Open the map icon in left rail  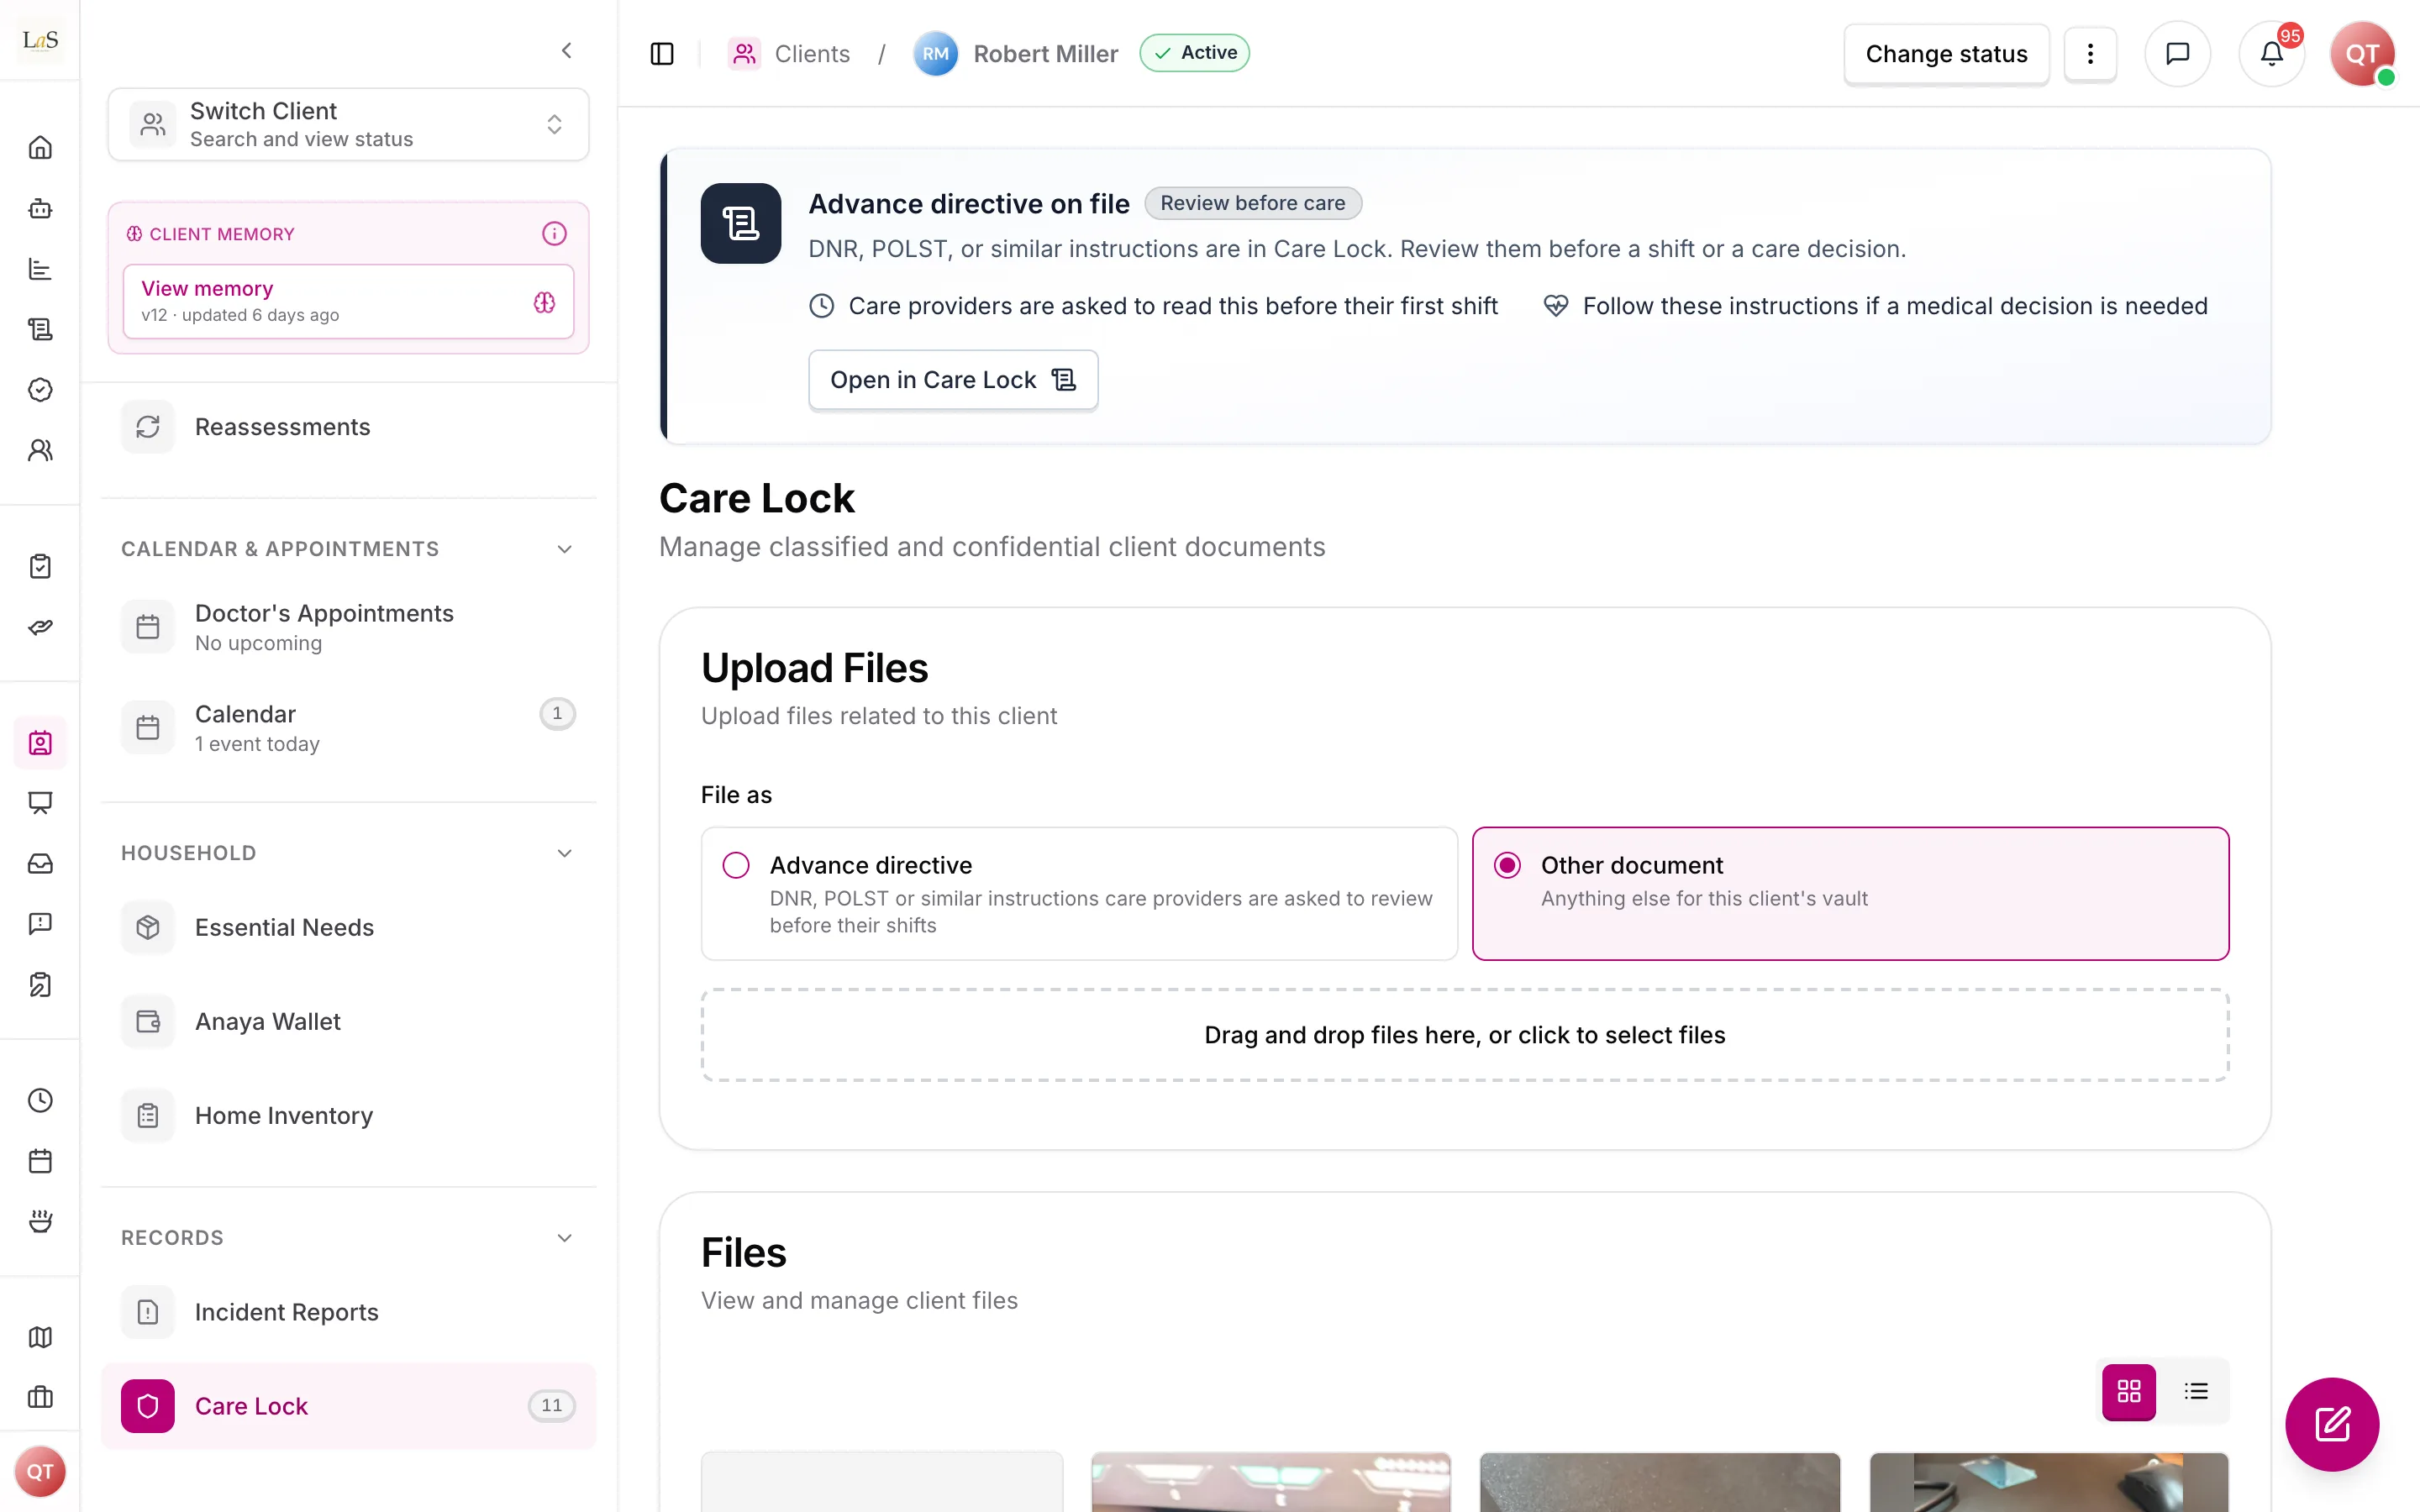pos(40,1337)
